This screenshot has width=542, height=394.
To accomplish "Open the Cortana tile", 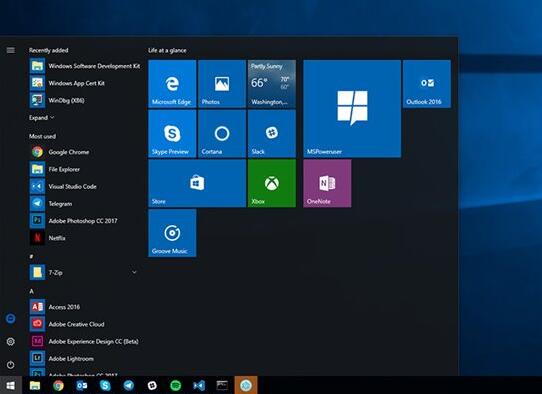I will (x=222, y=133).
